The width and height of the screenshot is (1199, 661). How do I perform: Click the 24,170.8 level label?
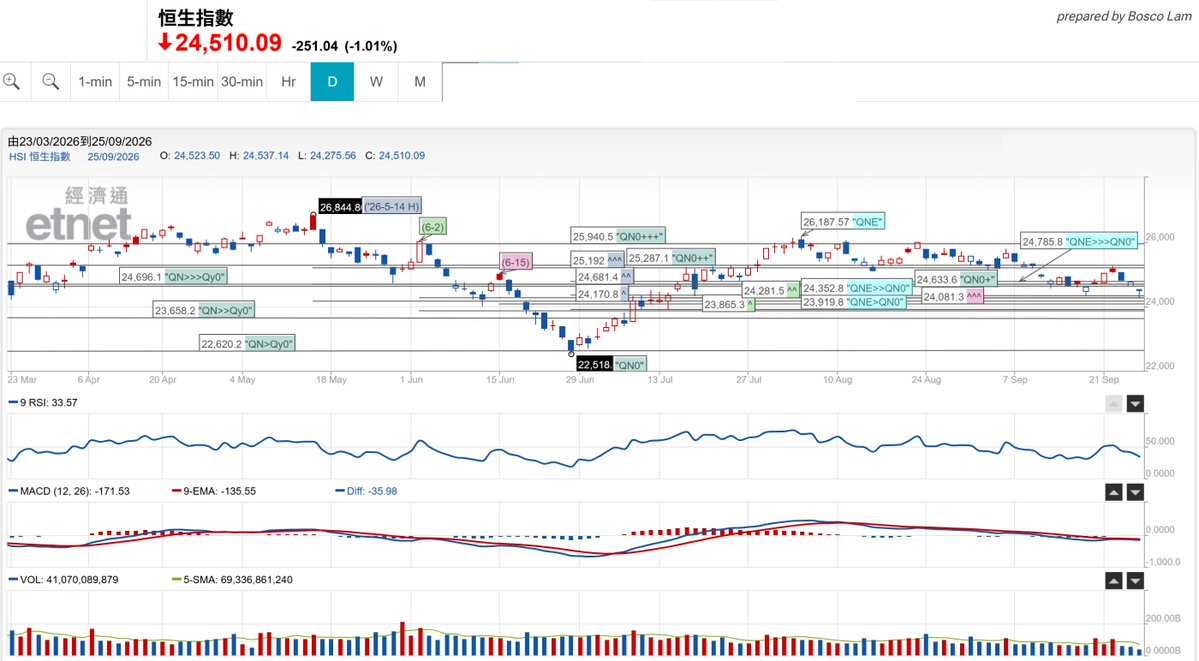pos(602,294)
